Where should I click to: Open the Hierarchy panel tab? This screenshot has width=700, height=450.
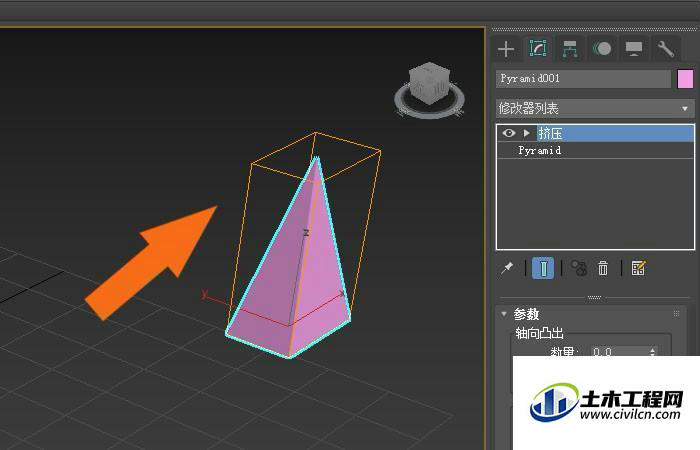click(570, 49)
